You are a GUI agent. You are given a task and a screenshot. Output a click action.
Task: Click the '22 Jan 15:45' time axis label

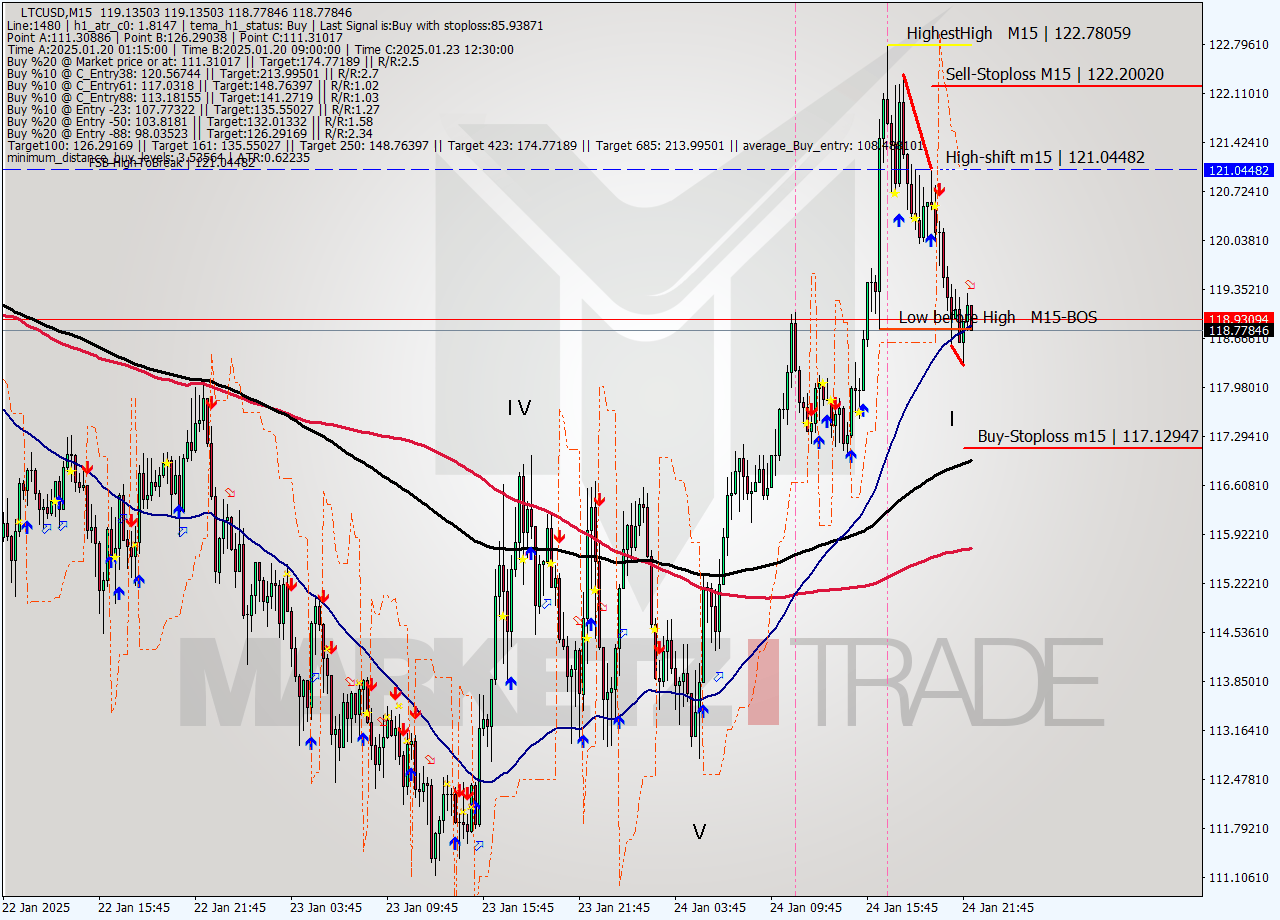134,907
